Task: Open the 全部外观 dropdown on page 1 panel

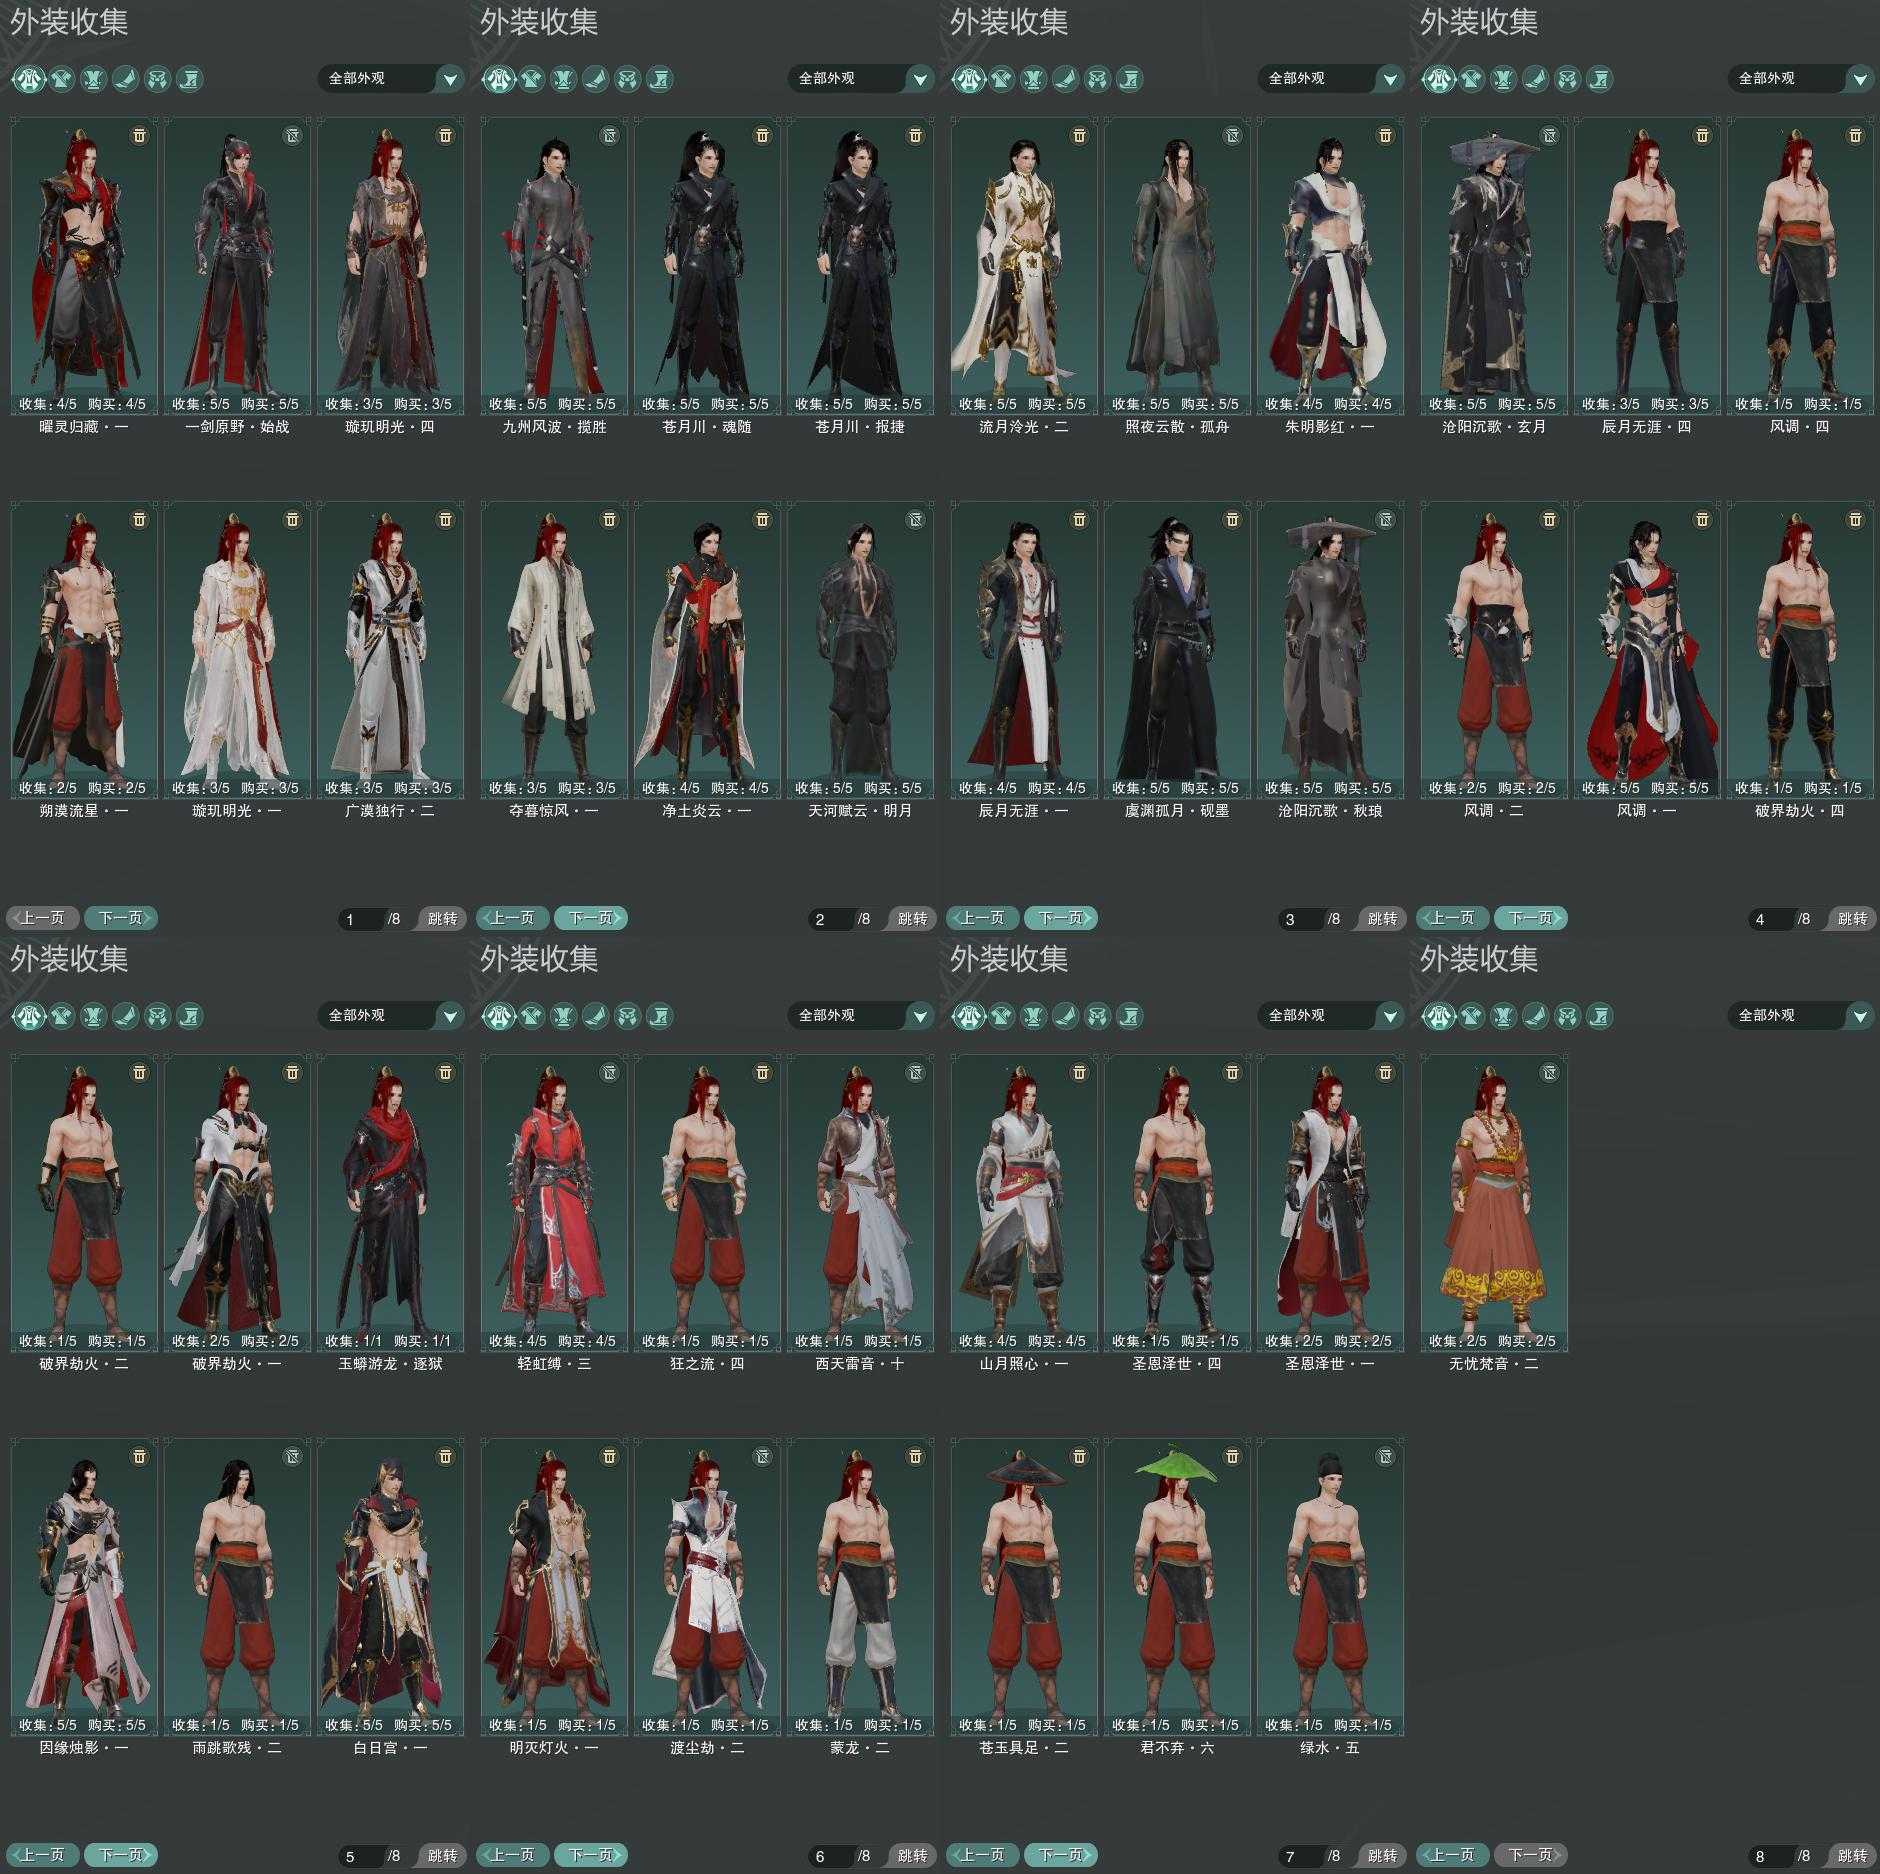Action: click(x=390, y=78)
